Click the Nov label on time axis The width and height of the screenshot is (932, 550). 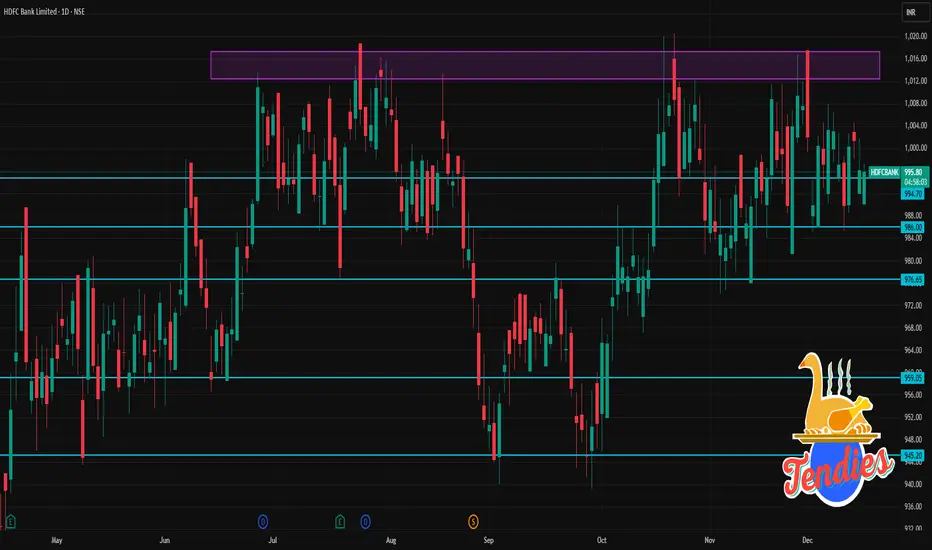coord(709,540)
